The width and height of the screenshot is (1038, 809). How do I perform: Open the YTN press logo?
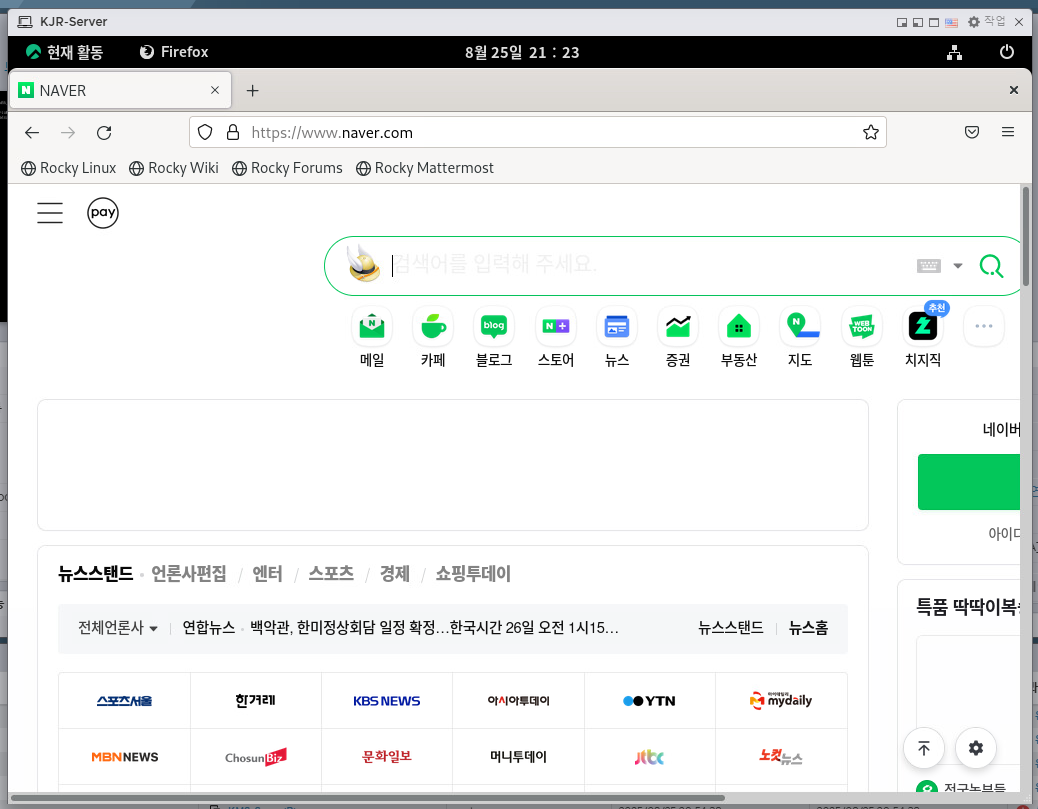649,700
